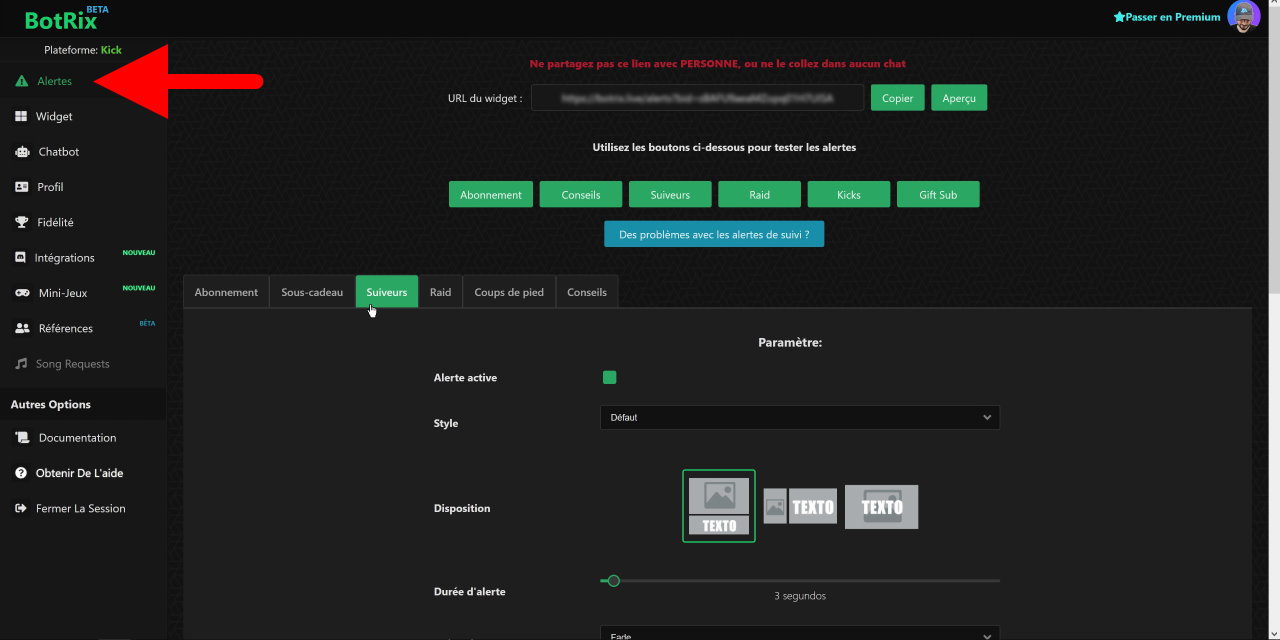Open the user avatar menu
Image resolution: width=1280 pixels, height=640 pixels.
pos(1244,17)
